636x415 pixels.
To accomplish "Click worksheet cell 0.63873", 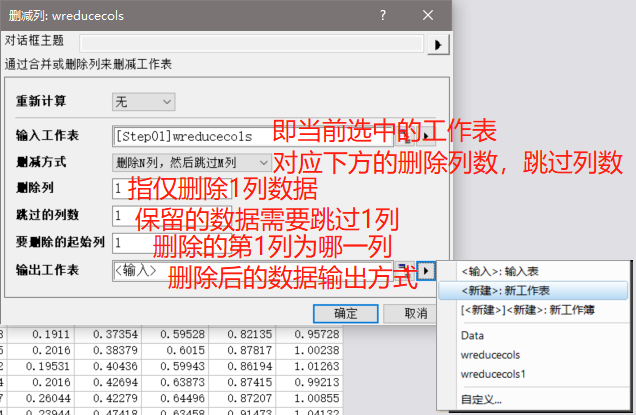I will (x=175, y=383).
